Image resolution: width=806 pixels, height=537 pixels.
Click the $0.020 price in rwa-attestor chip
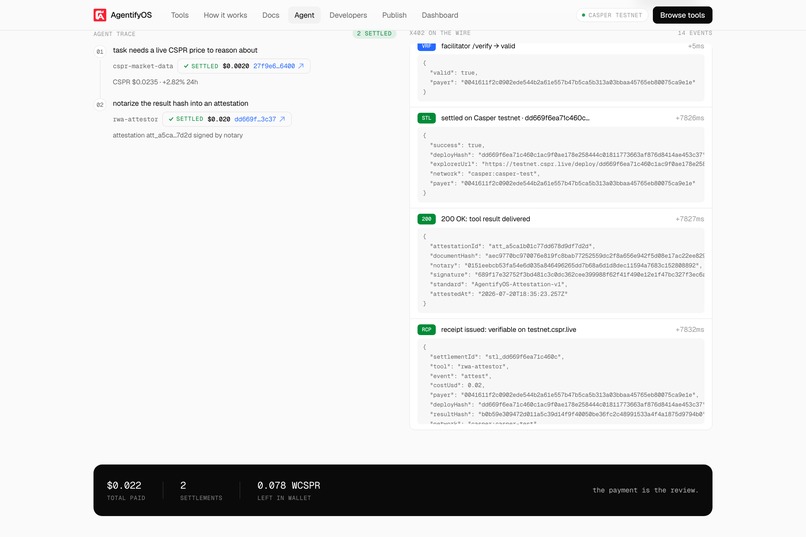[x=218, y=119]
